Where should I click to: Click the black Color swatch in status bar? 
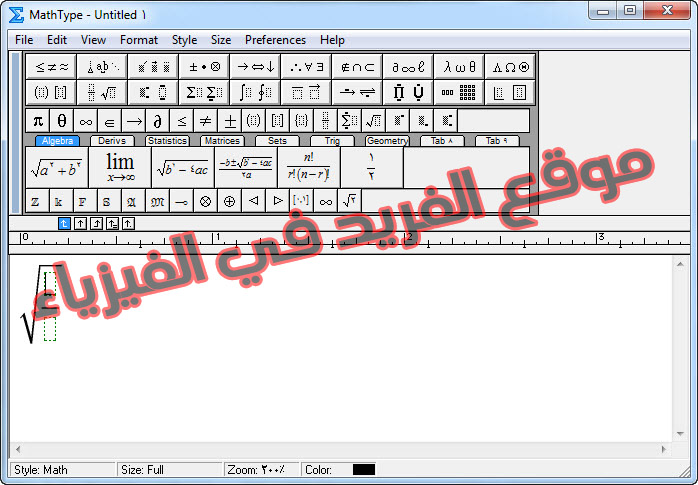364,469
